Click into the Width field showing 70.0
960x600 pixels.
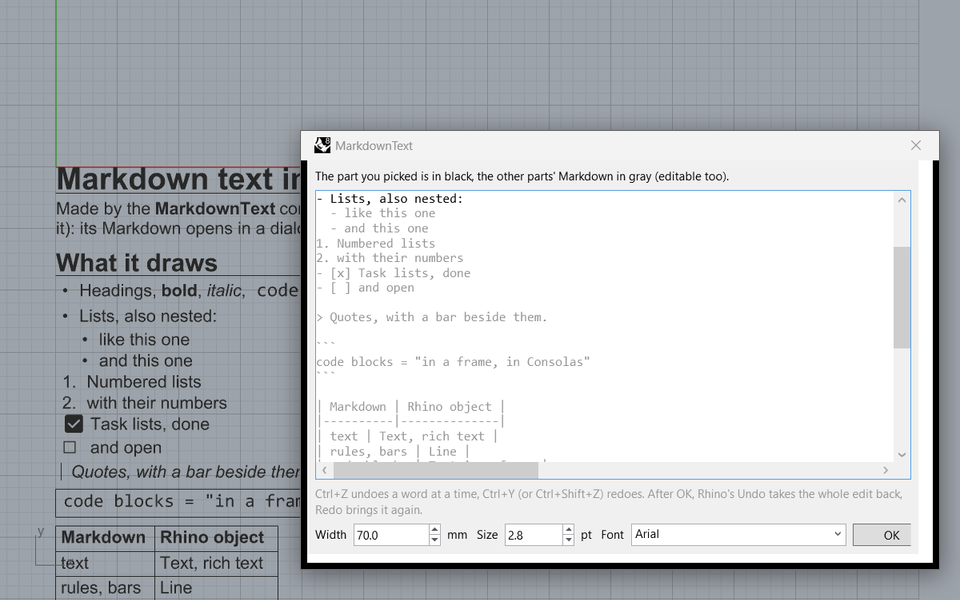coord(391,534)
